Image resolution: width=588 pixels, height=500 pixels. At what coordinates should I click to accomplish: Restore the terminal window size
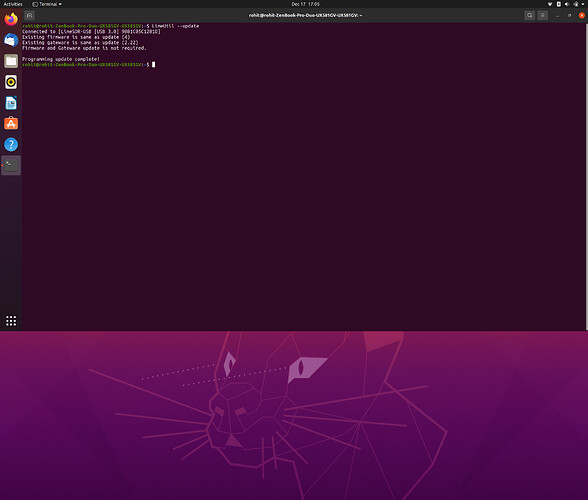569,15
